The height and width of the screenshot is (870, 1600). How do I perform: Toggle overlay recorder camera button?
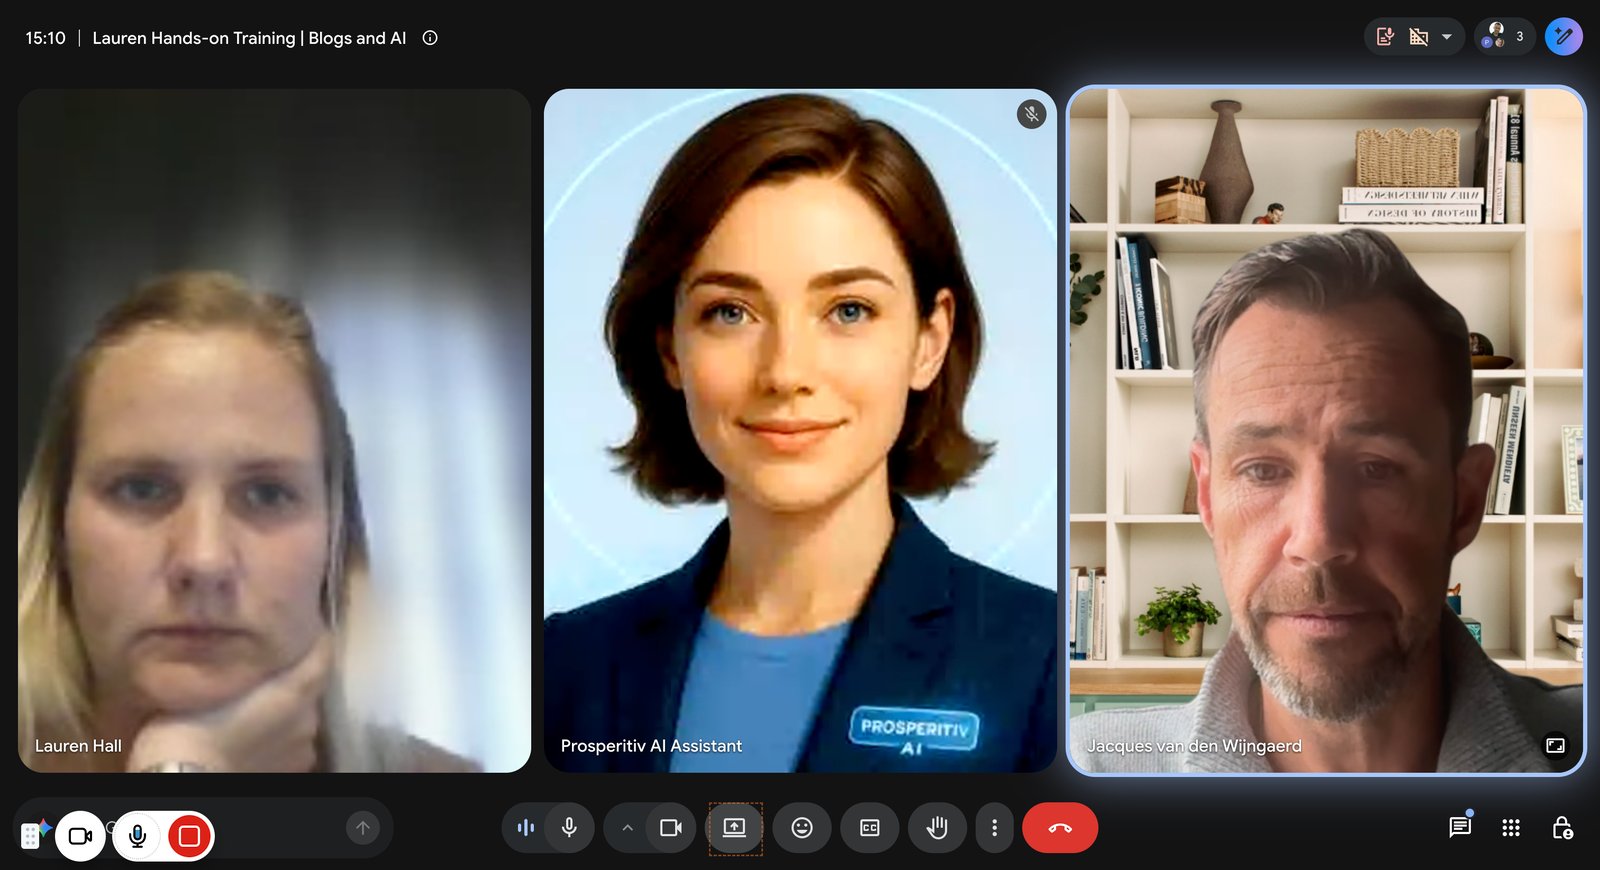pos(81,836)
